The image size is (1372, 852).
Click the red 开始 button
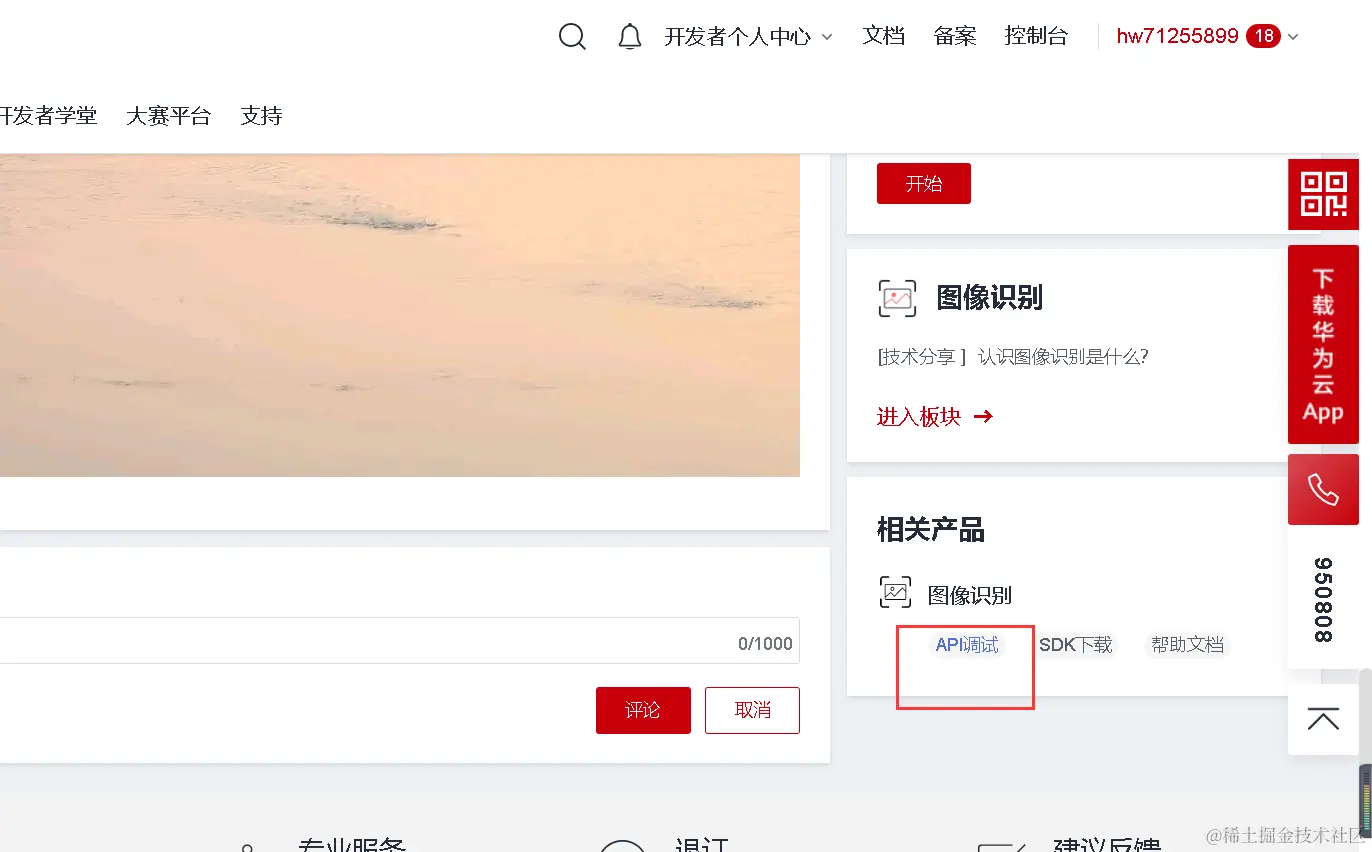click(924, 184)
